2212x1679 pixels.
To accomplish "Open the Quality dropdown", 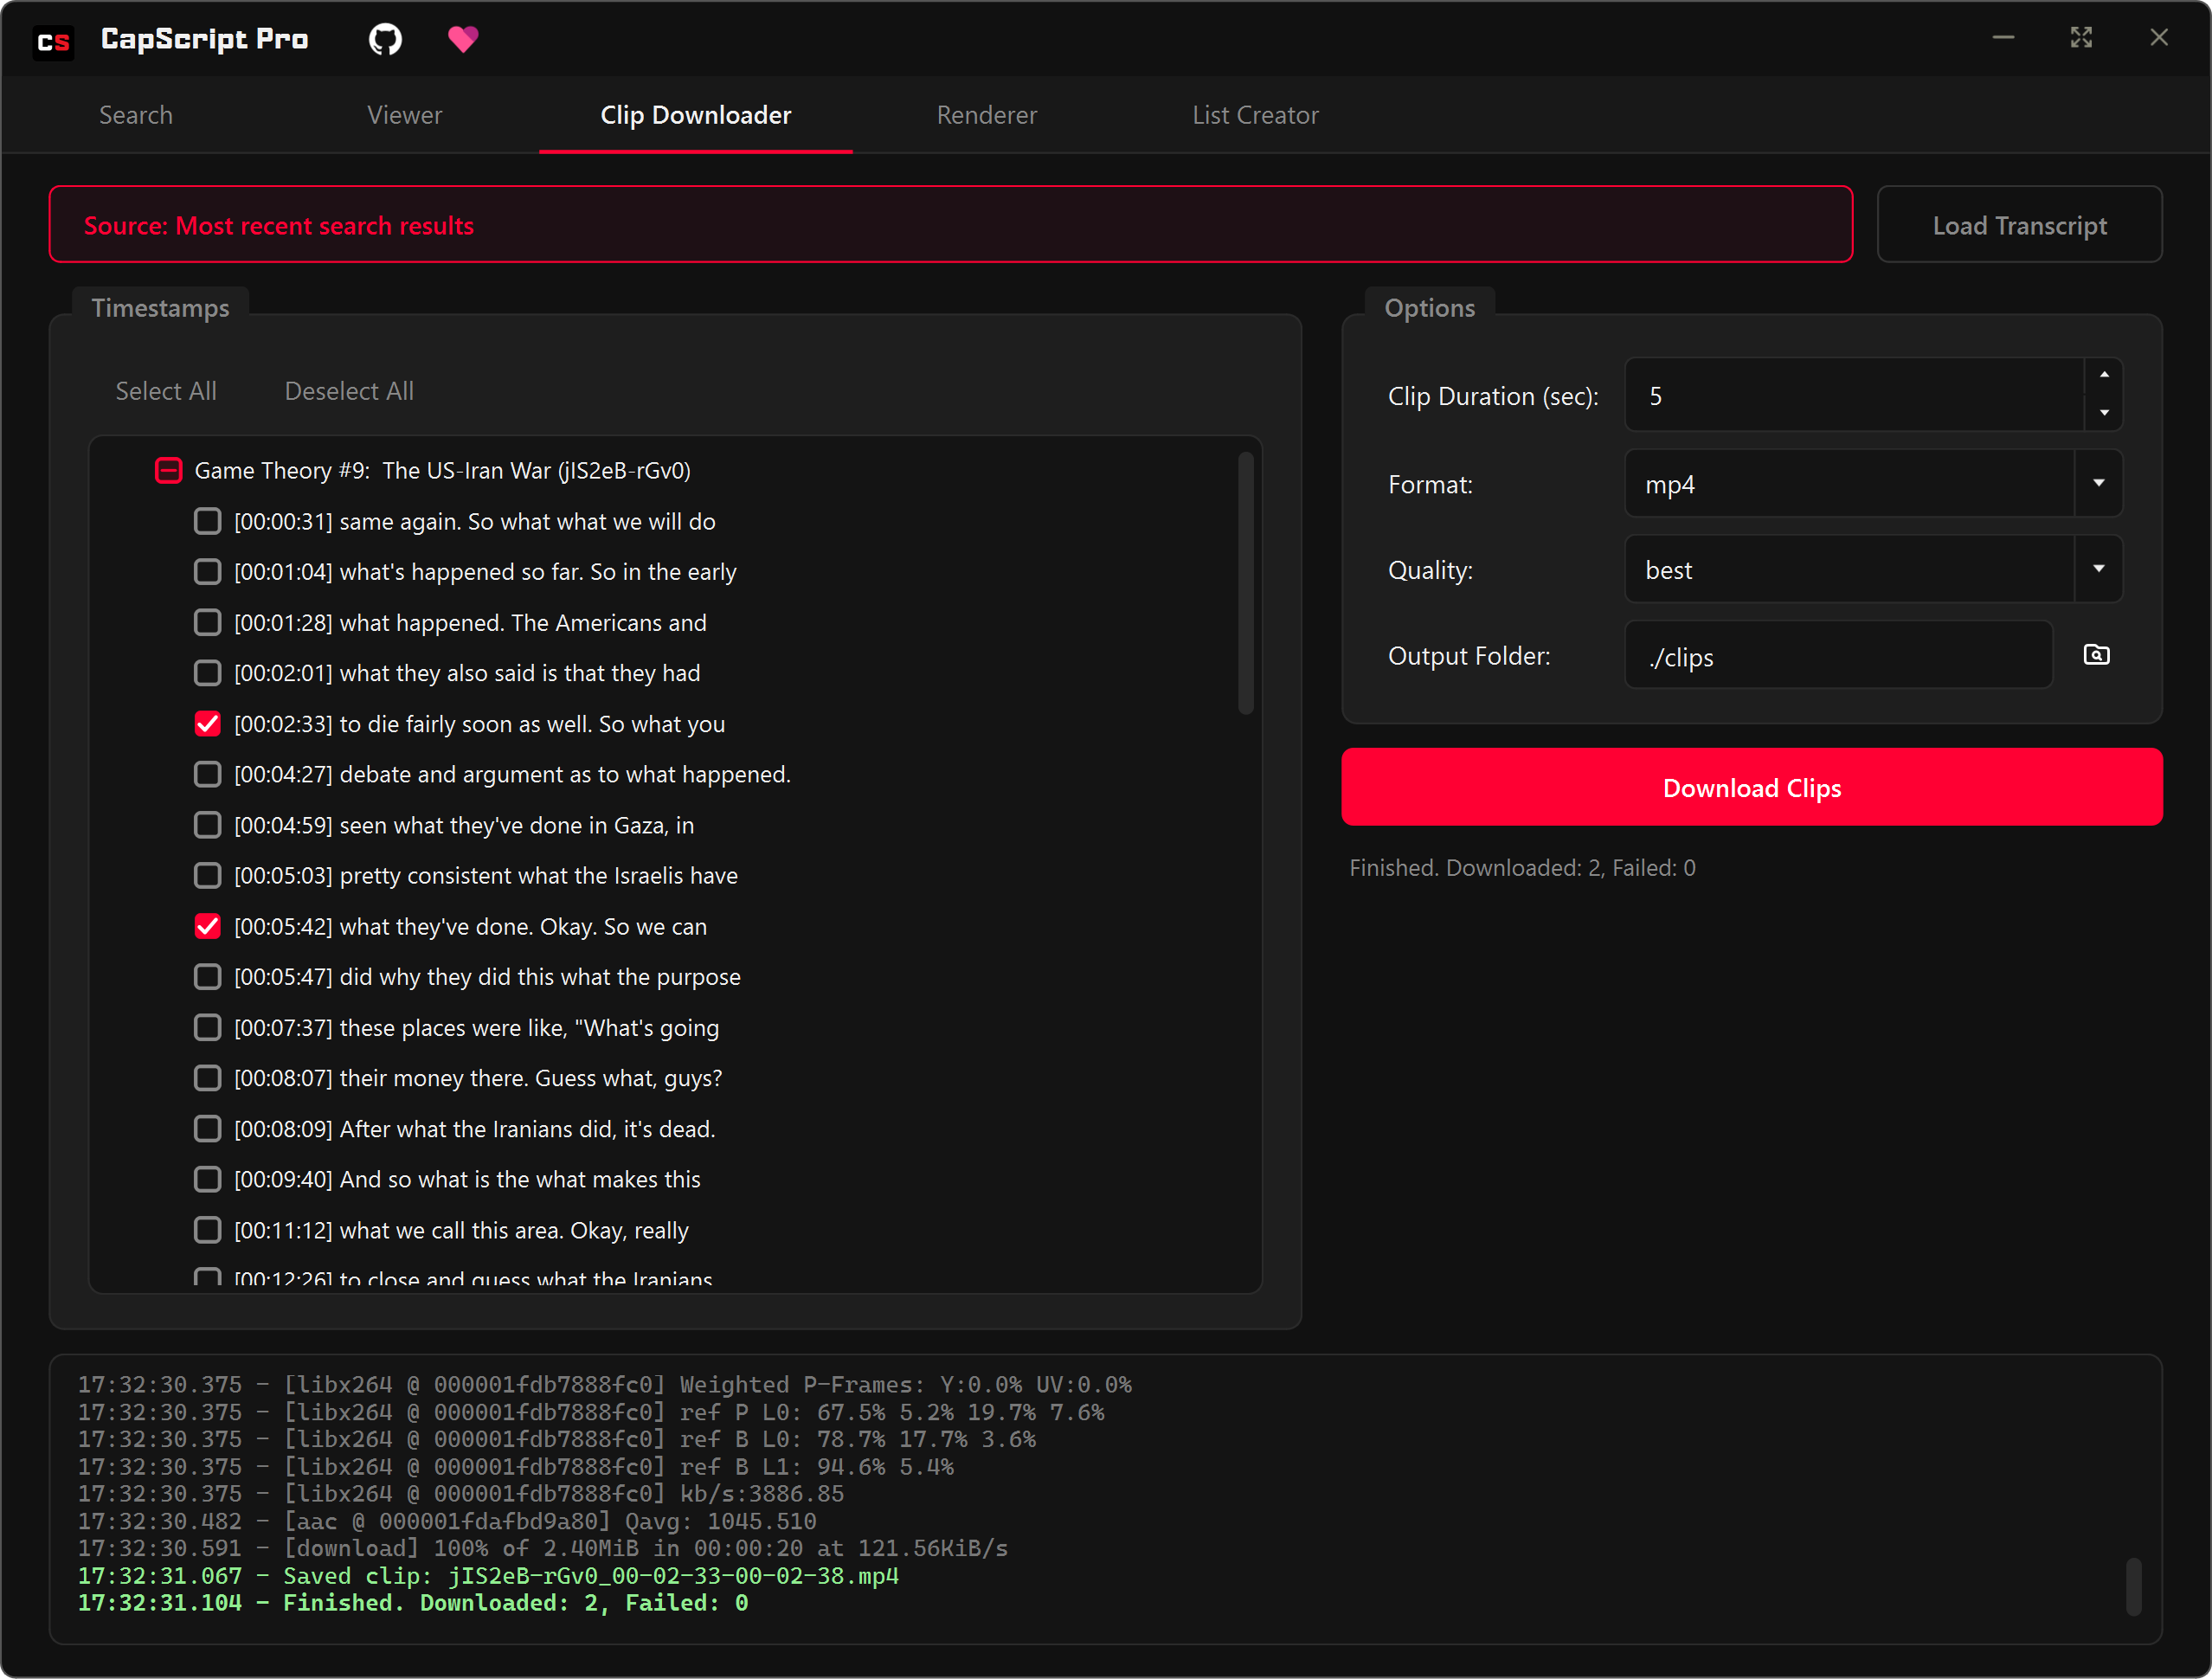I will [x=2097, y=569].
